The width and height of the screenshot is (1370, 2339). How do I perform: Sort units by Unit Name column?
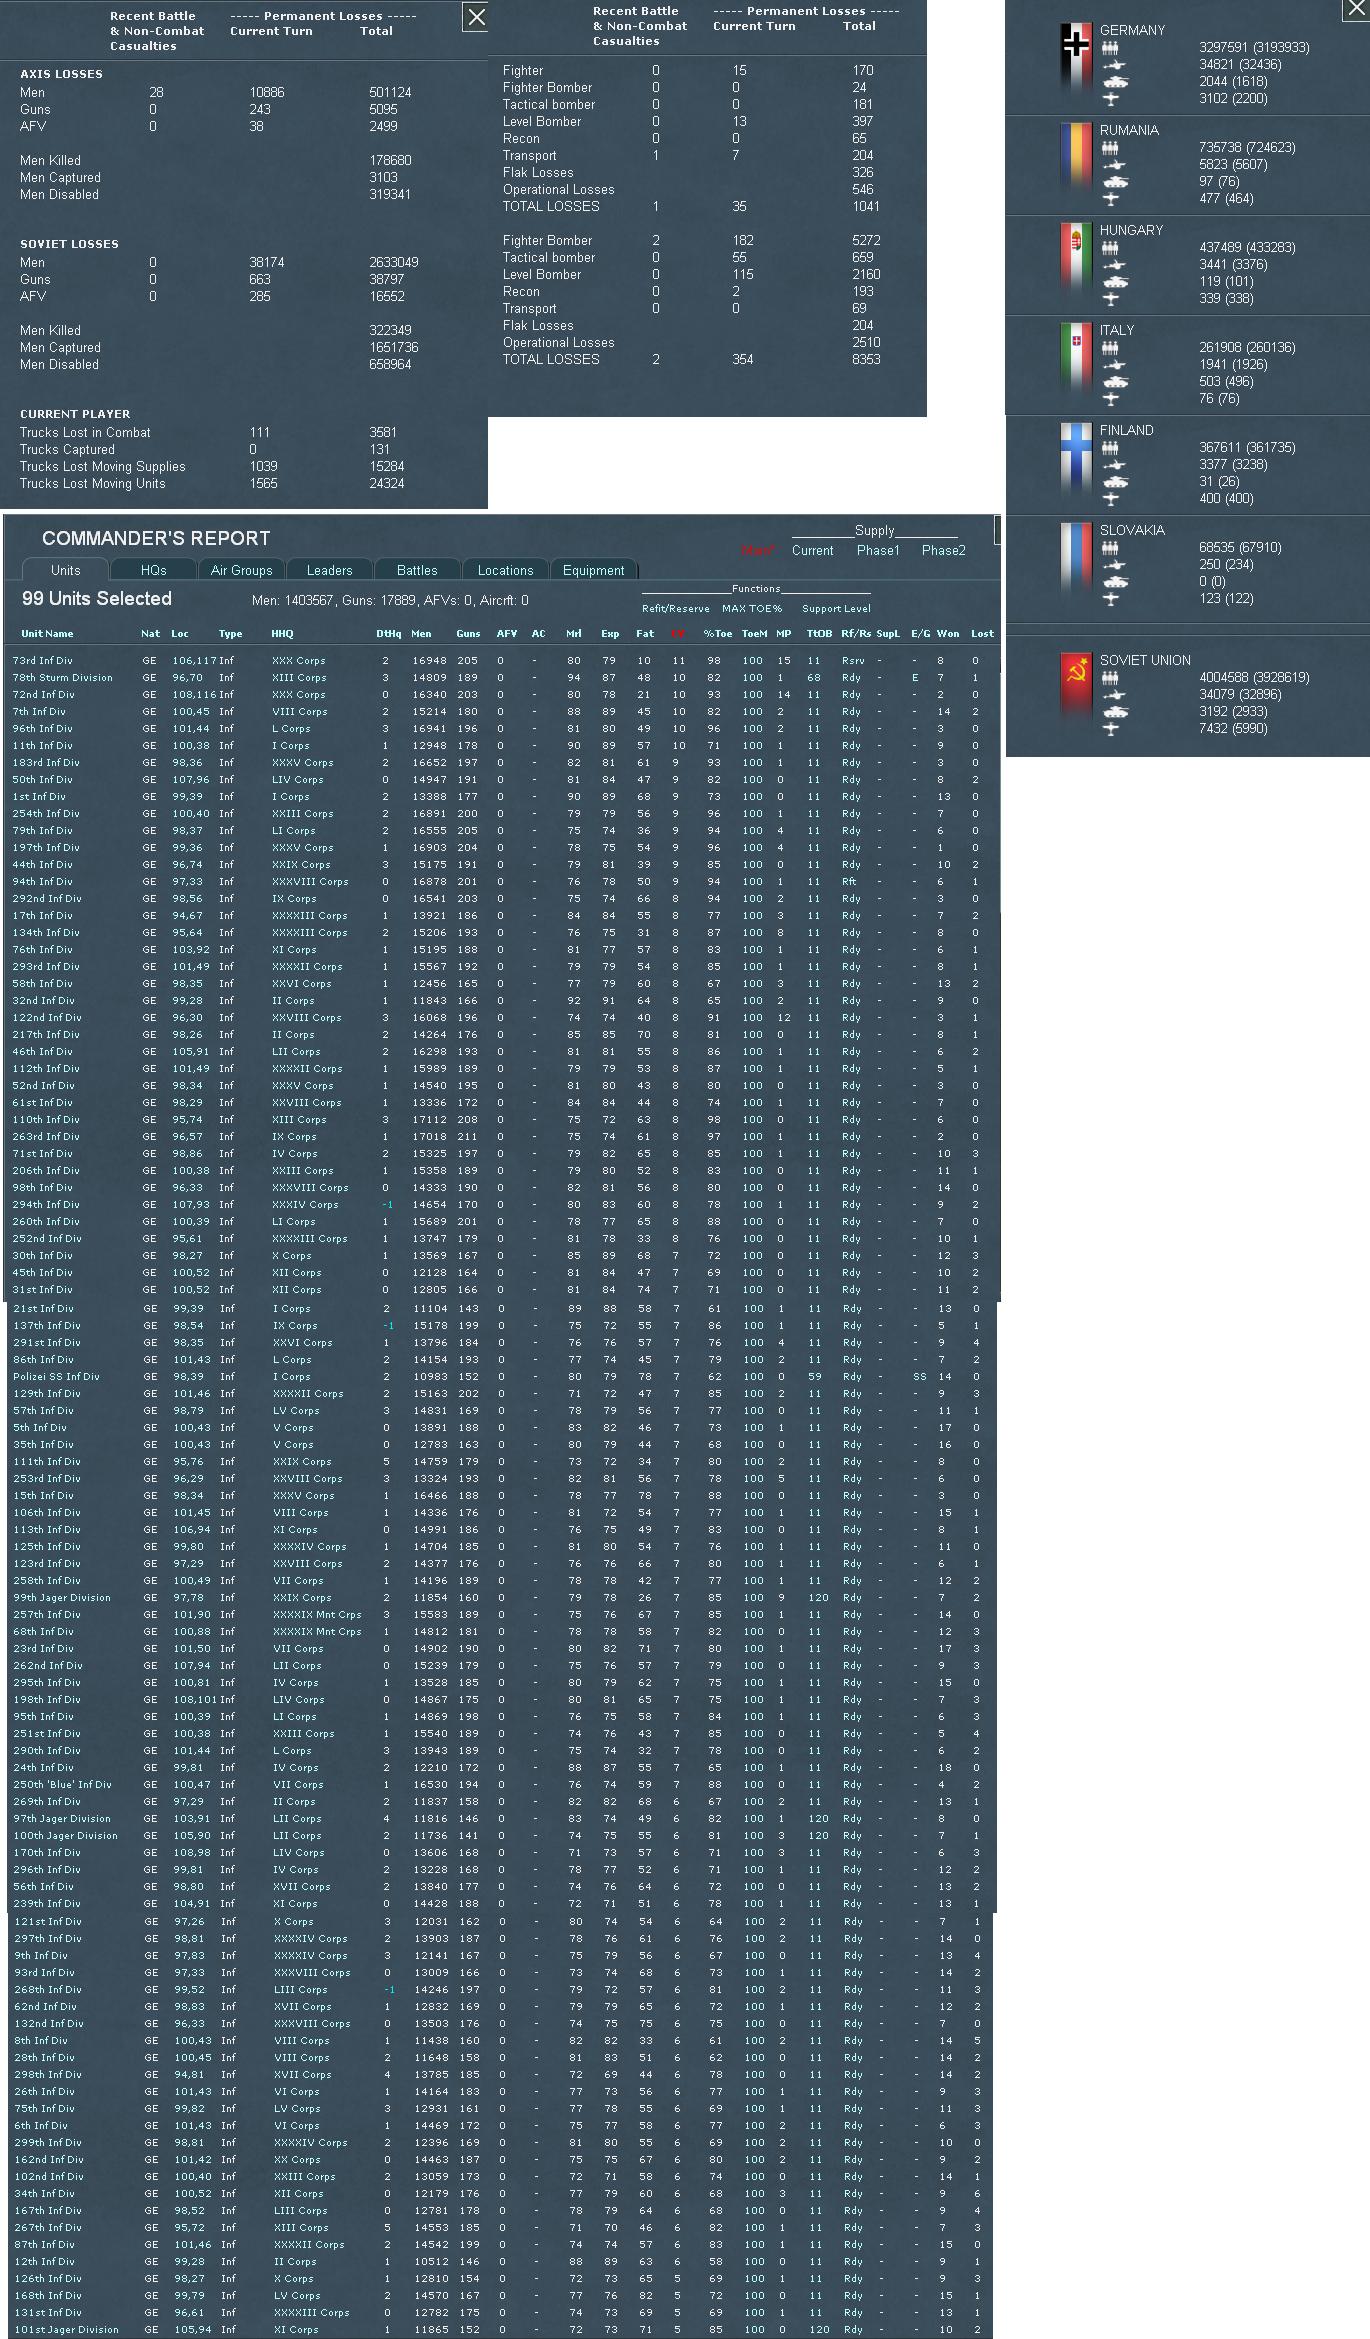click(x=47, y=634)
